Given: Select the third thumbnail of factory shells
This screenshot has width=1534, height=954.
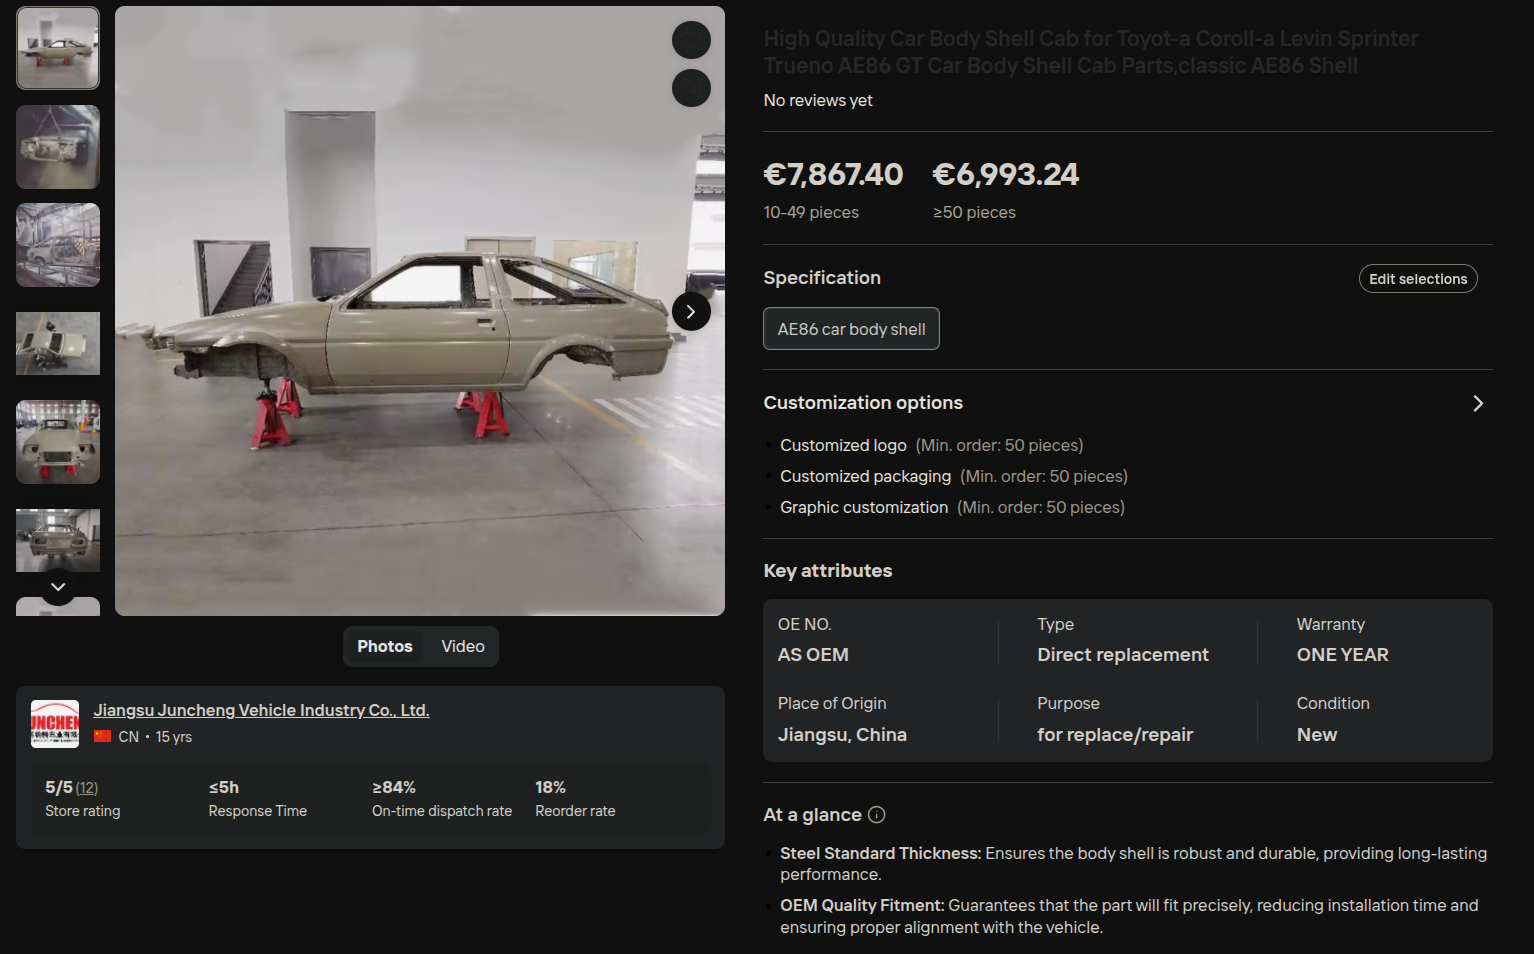Looking at the screenshot, I should (58, 245).
